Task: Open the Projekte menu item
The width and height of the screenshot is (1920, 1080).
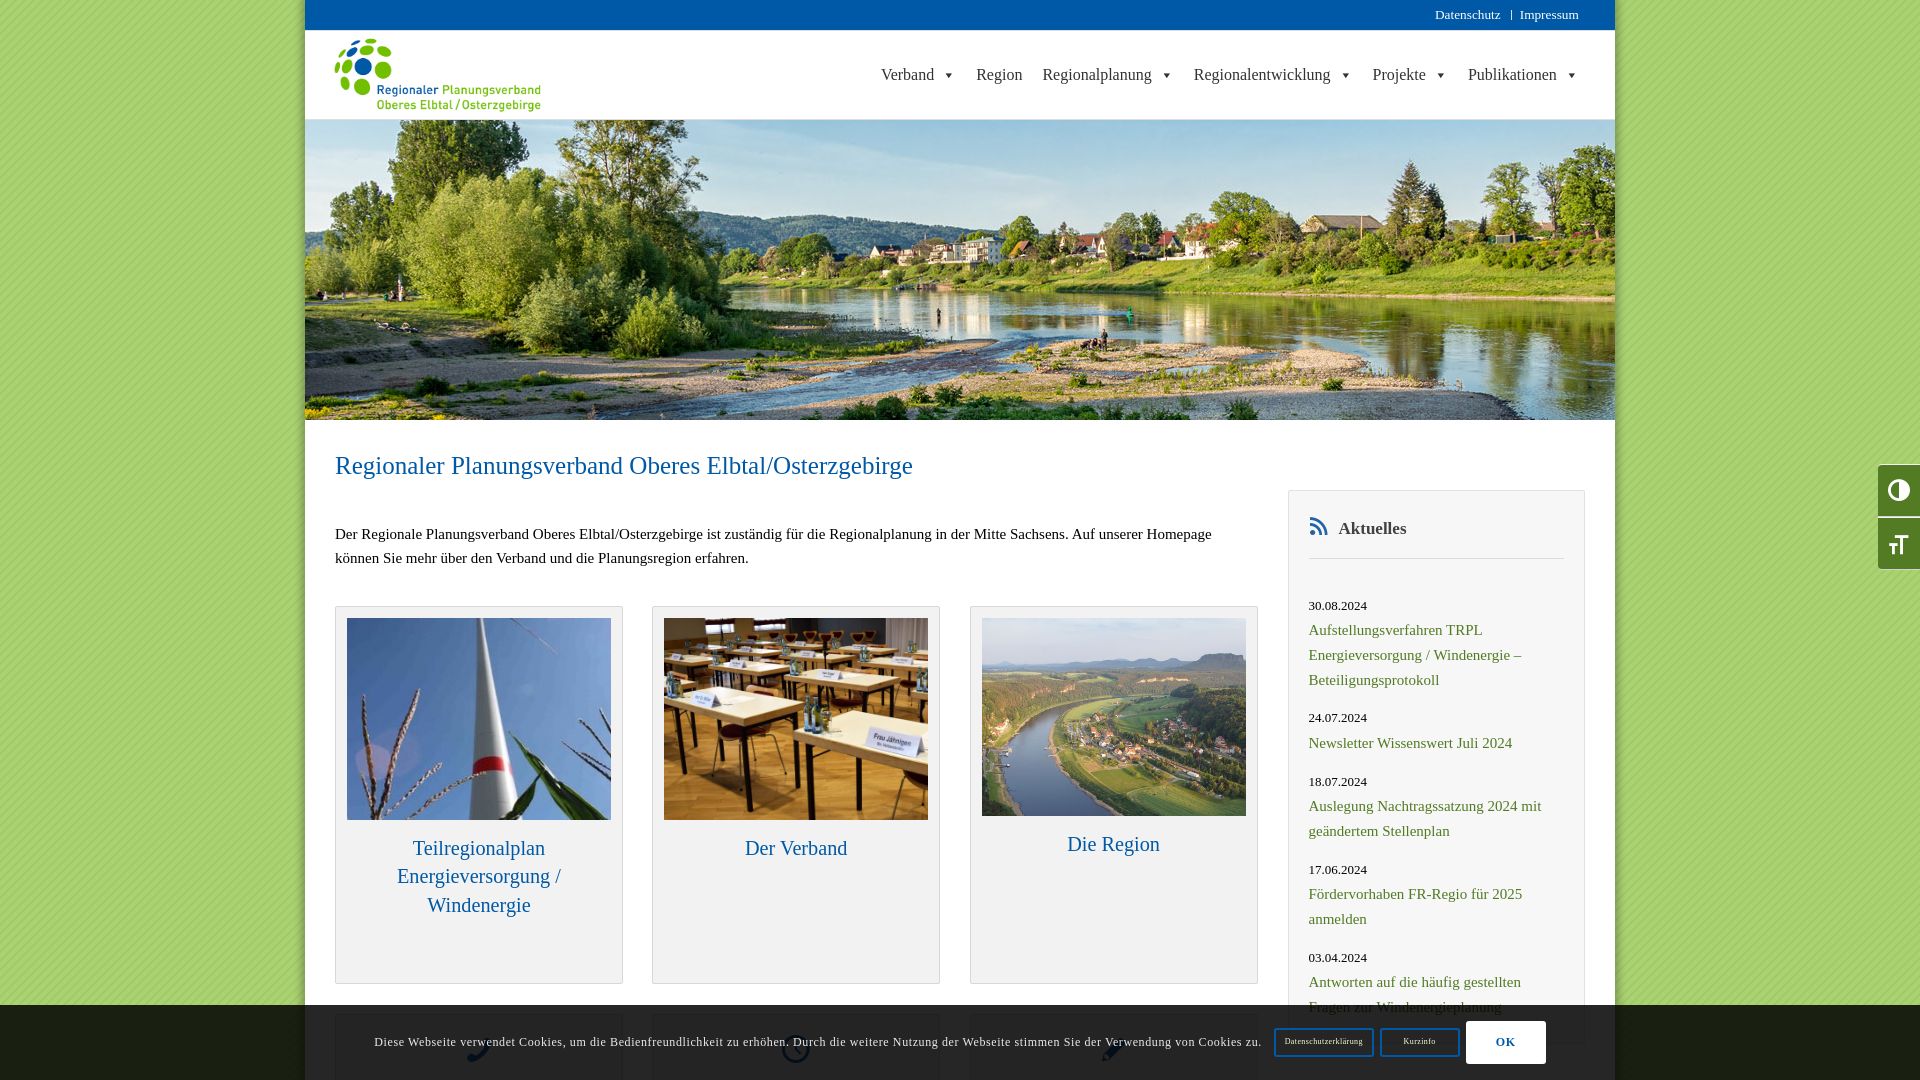Action: (x=1399, y=75)
